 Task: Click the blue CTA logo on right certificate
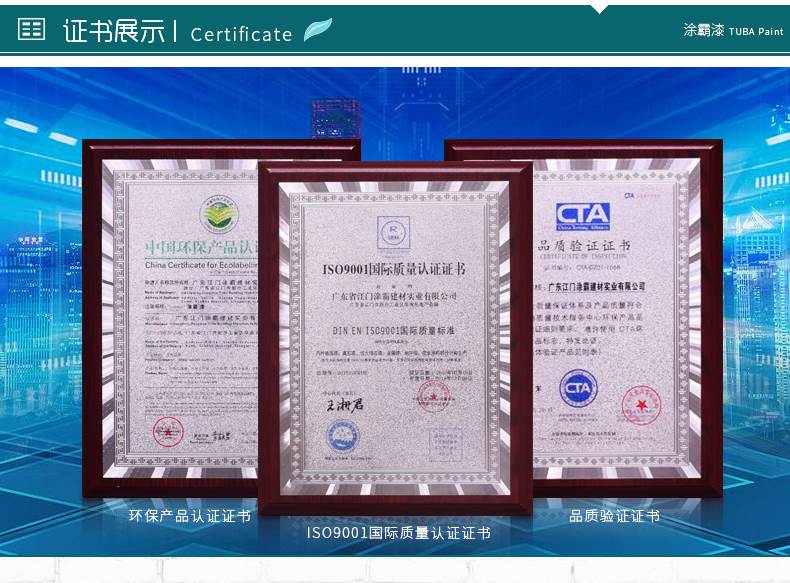[583, 216]
